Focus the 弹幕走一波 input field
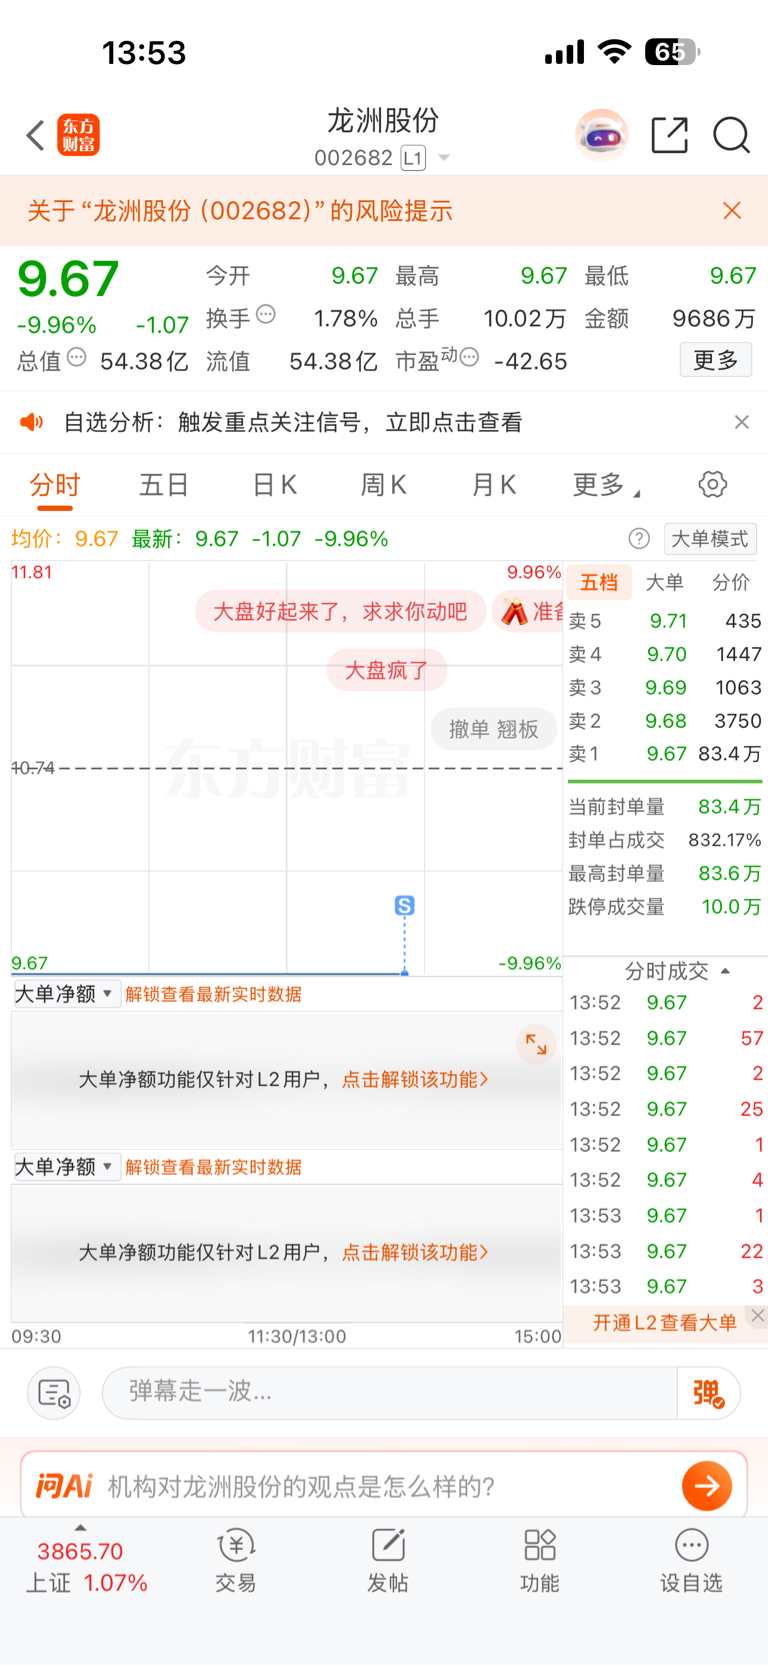This screenshot has width=768, height=1665. click(390, 1392)
